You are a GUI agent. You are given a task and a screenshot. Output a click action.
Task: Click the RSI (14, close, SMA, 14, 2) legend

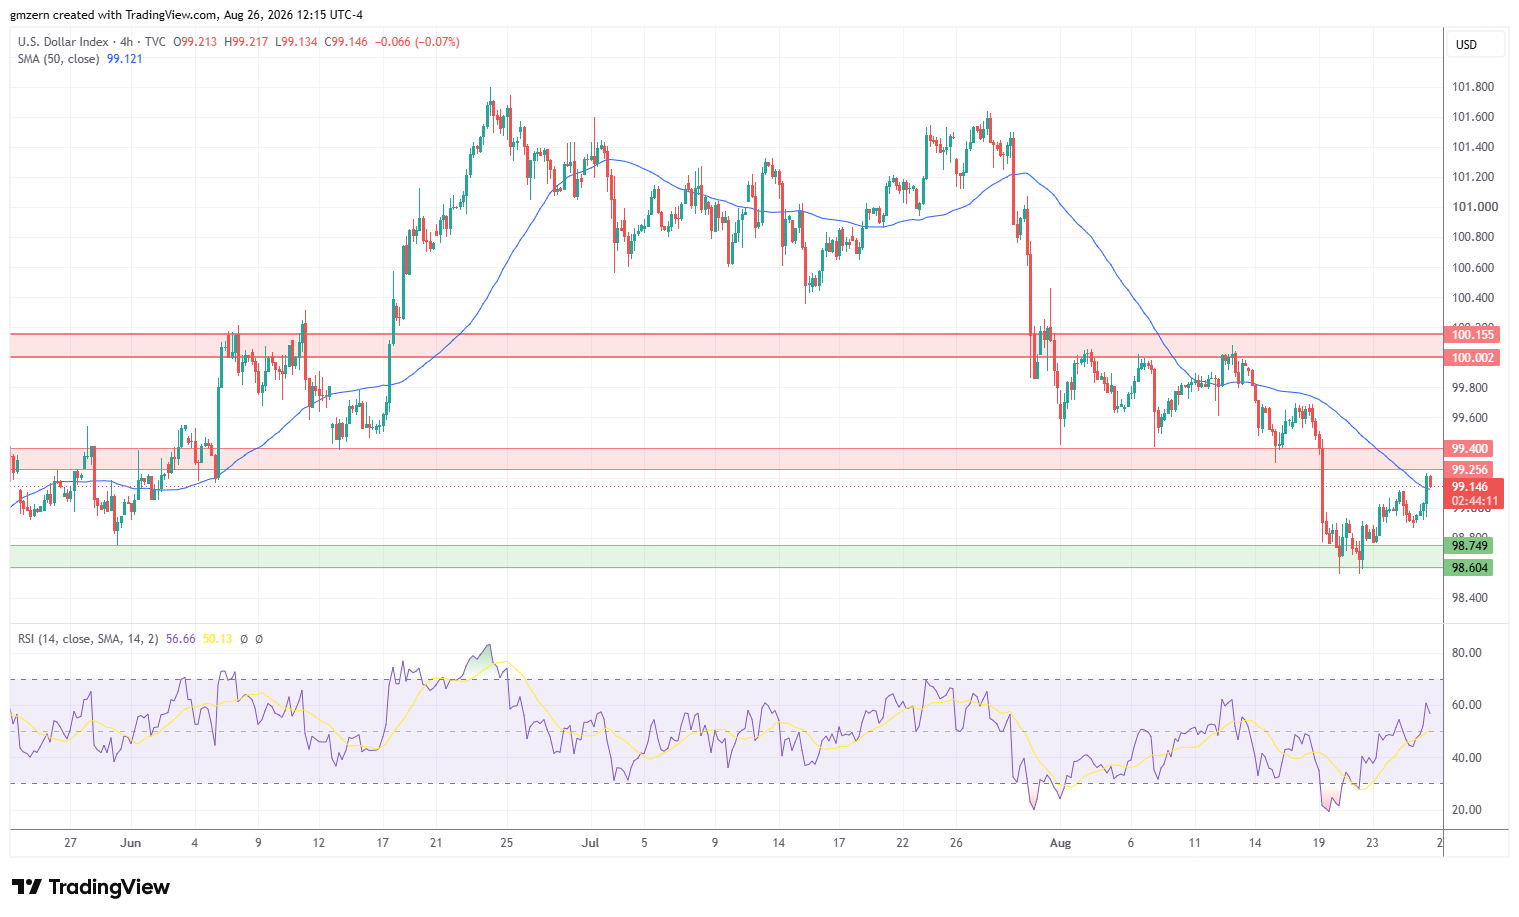click(x=88, y=638)
